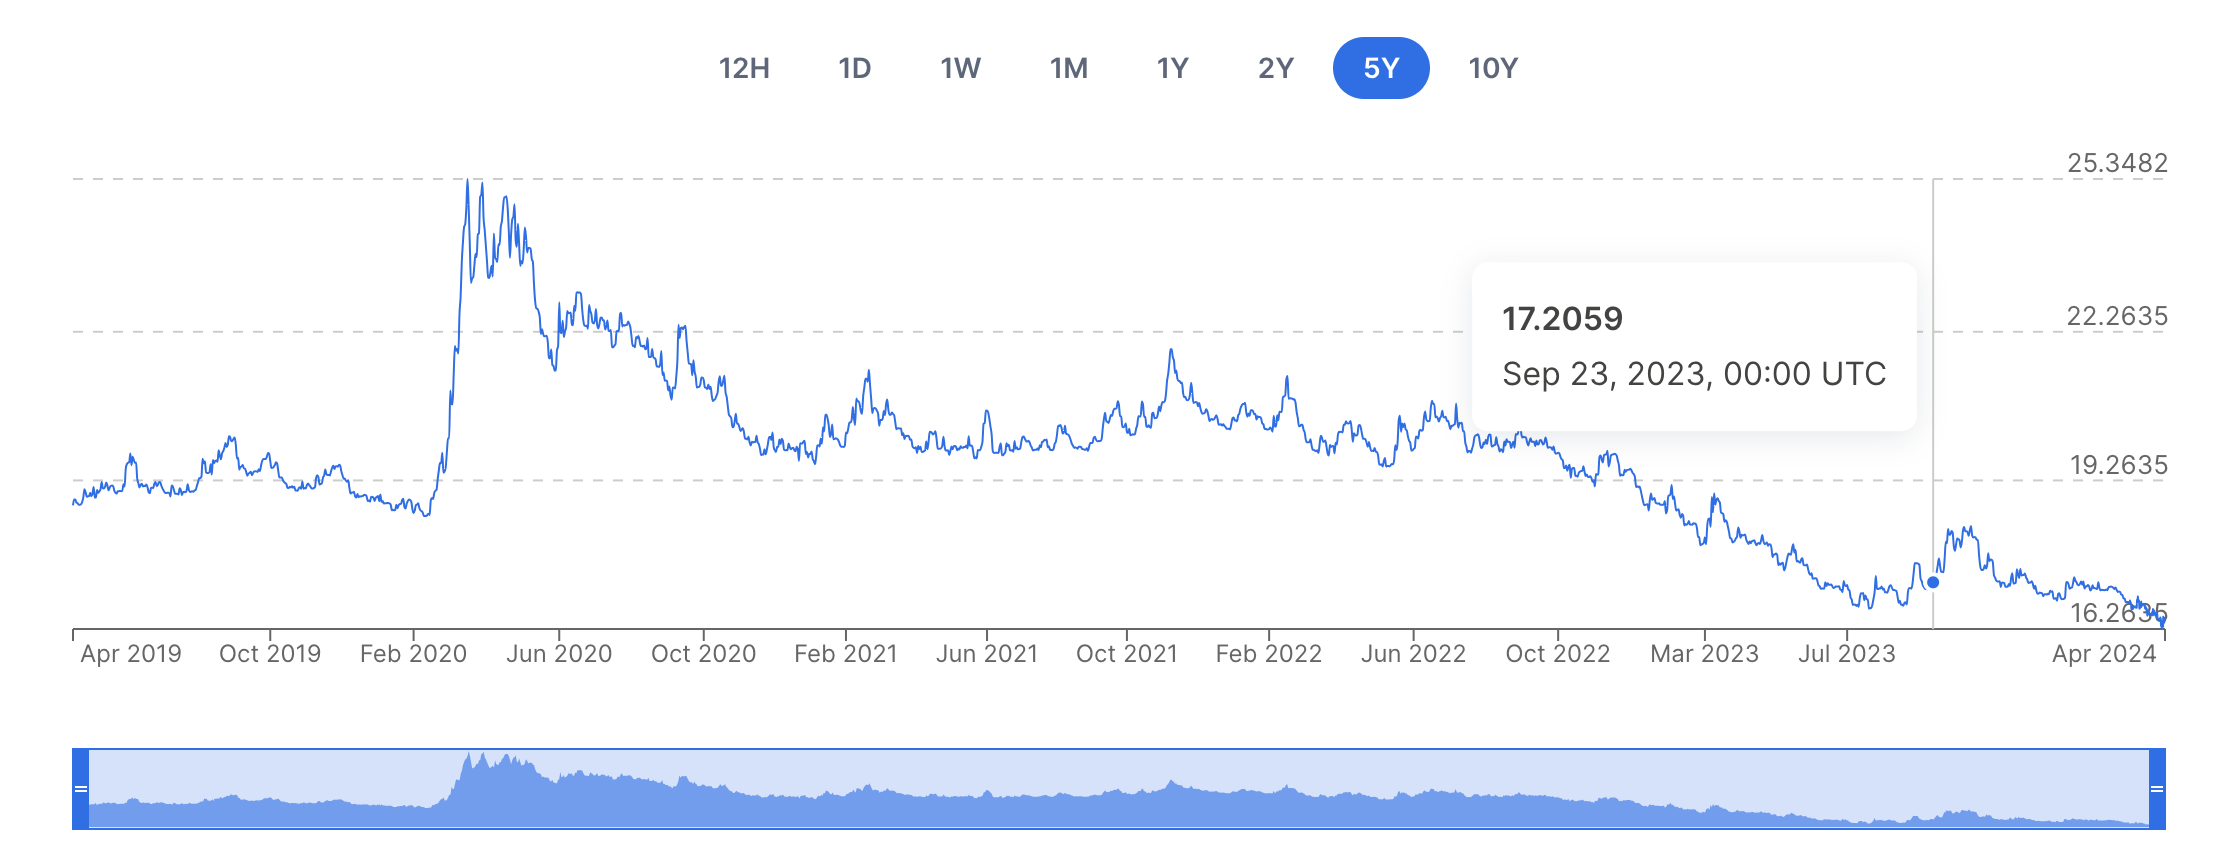Select the 12H time range
Screen dimensions: 2228x842
pos(744,68)
